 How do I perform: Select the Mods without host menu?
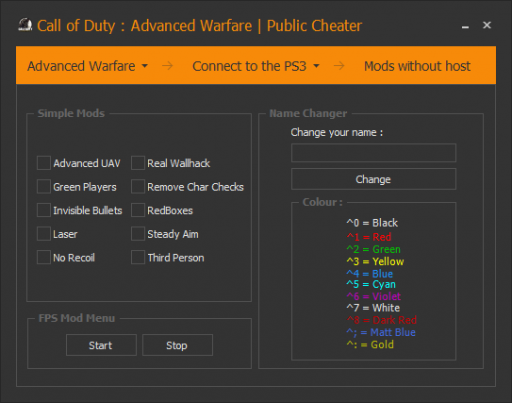click(x=417, y=66)
